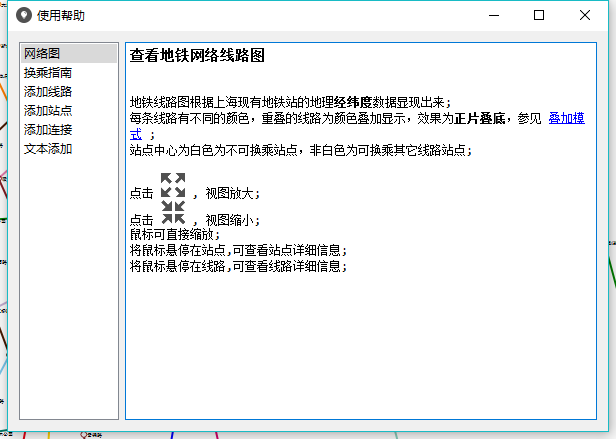Click the line 将鼠标悬停在站点,可查看站点详细信息
This screenshot has width=616, height=439.
click(238, 250)
